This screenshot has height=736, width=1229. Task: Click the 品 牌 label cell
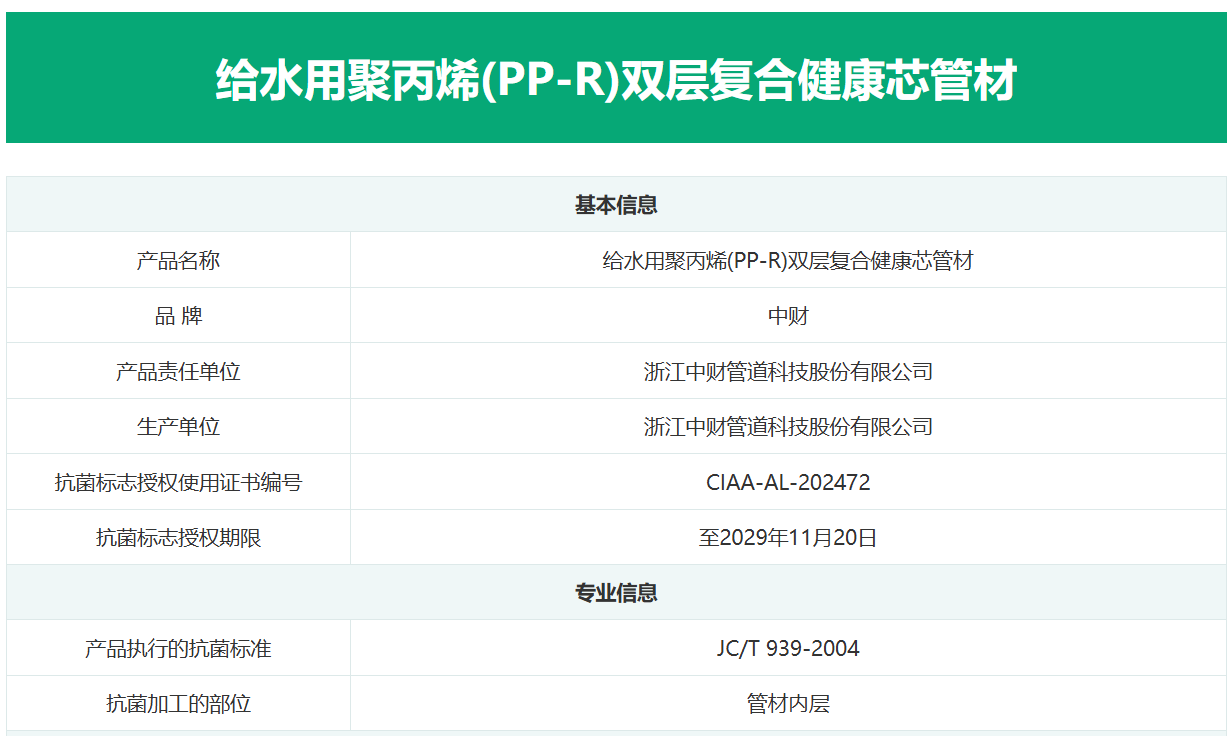point(178,317)
